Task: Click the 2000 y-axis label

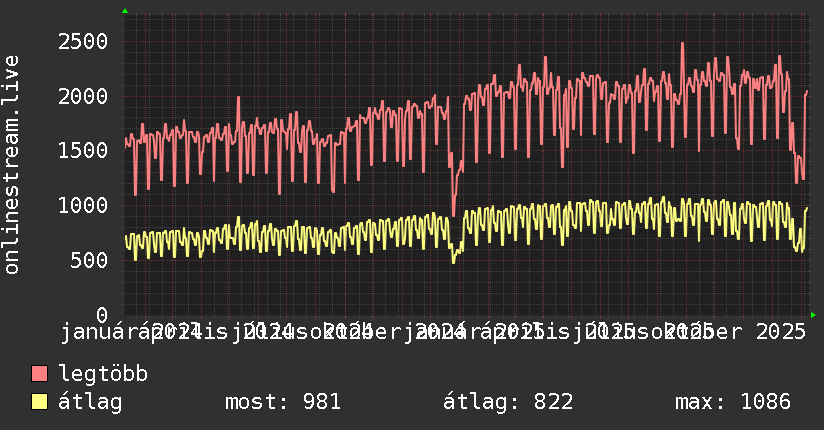Action: click(83, 96)
